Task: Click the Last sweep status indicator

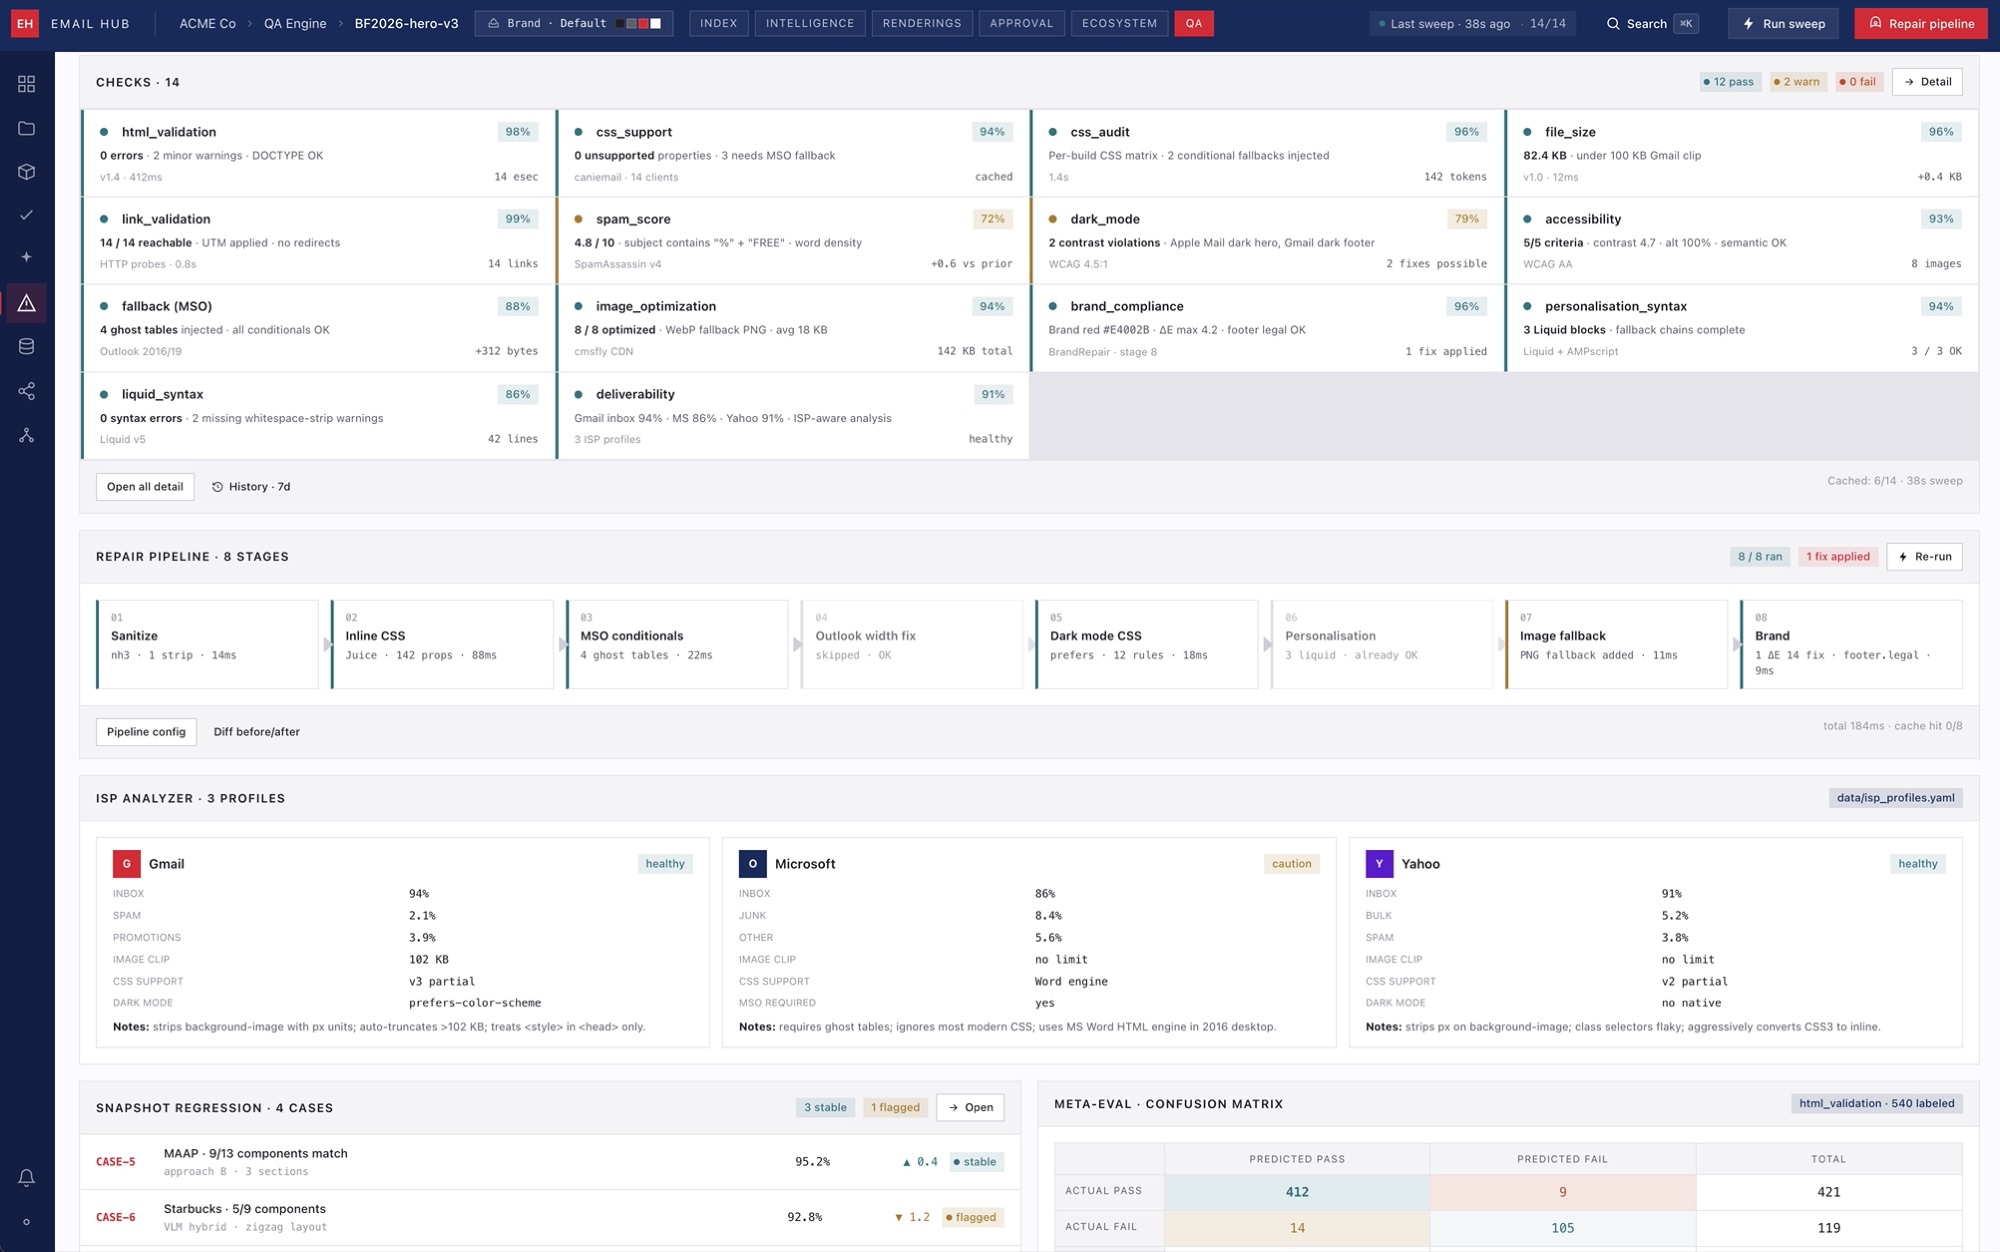Action: [x=1472, y=23]
